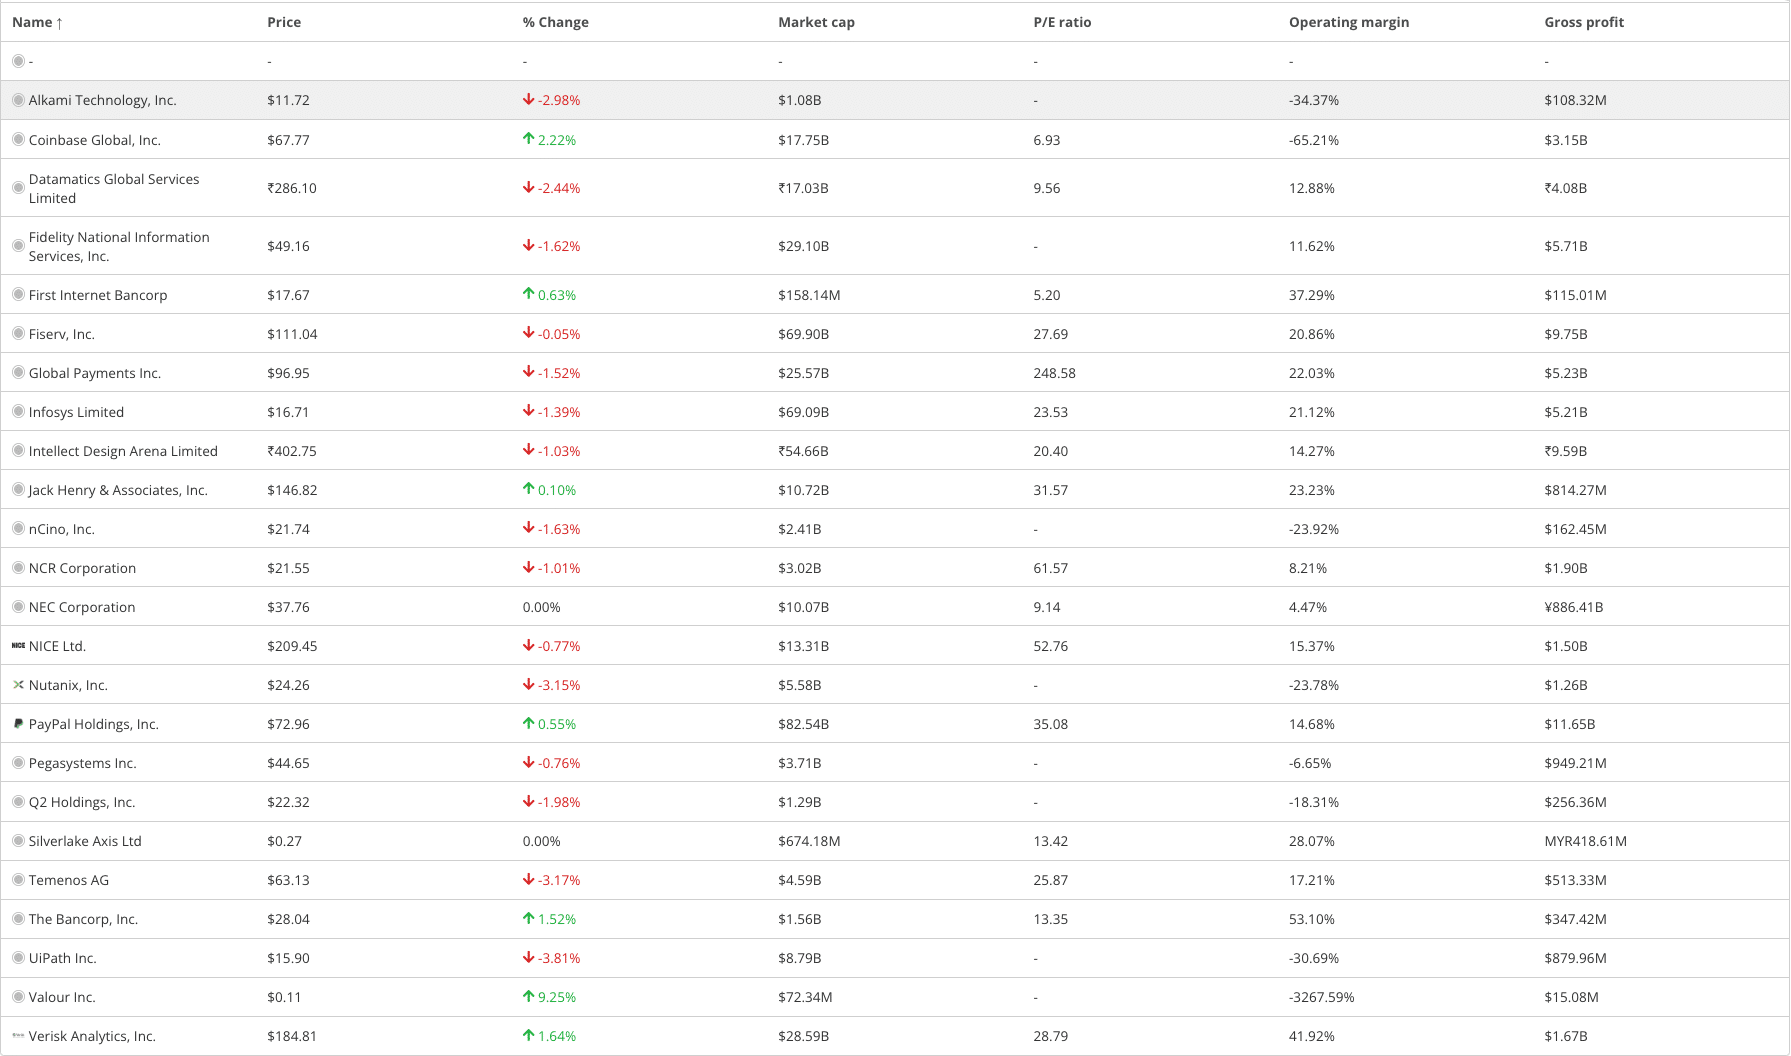1791x1056 pixels.
Task: Click the red down arrow for Alkami Technology
Action: click(528, 100)
